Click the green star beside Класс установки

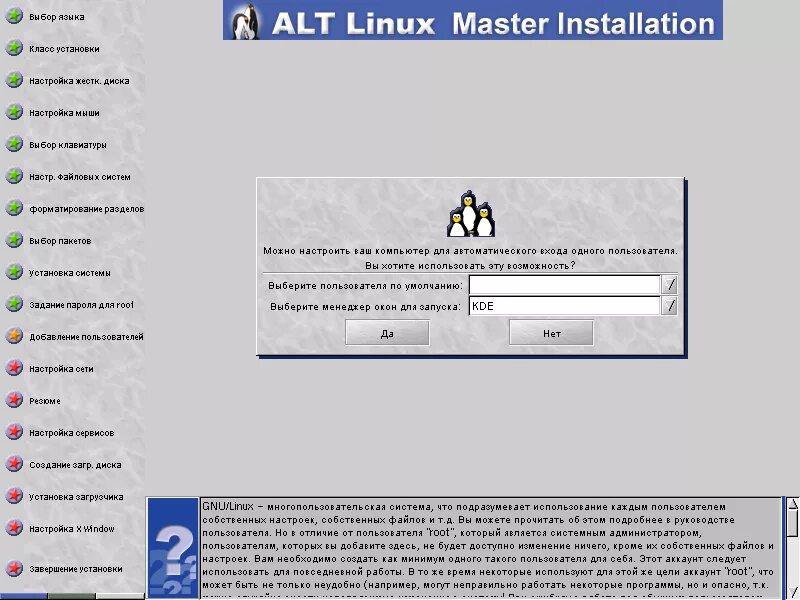[14, 48]
